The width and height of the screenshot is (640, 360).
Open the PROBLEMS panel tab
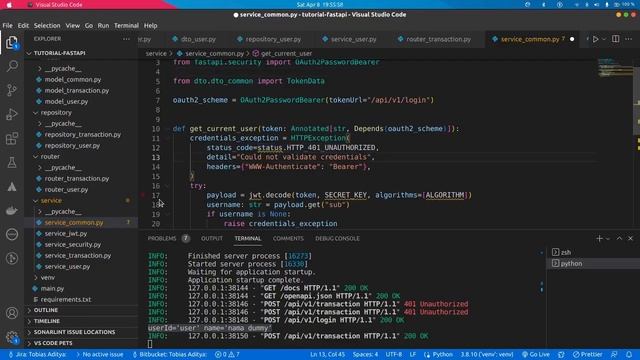(x=162, y=238)
